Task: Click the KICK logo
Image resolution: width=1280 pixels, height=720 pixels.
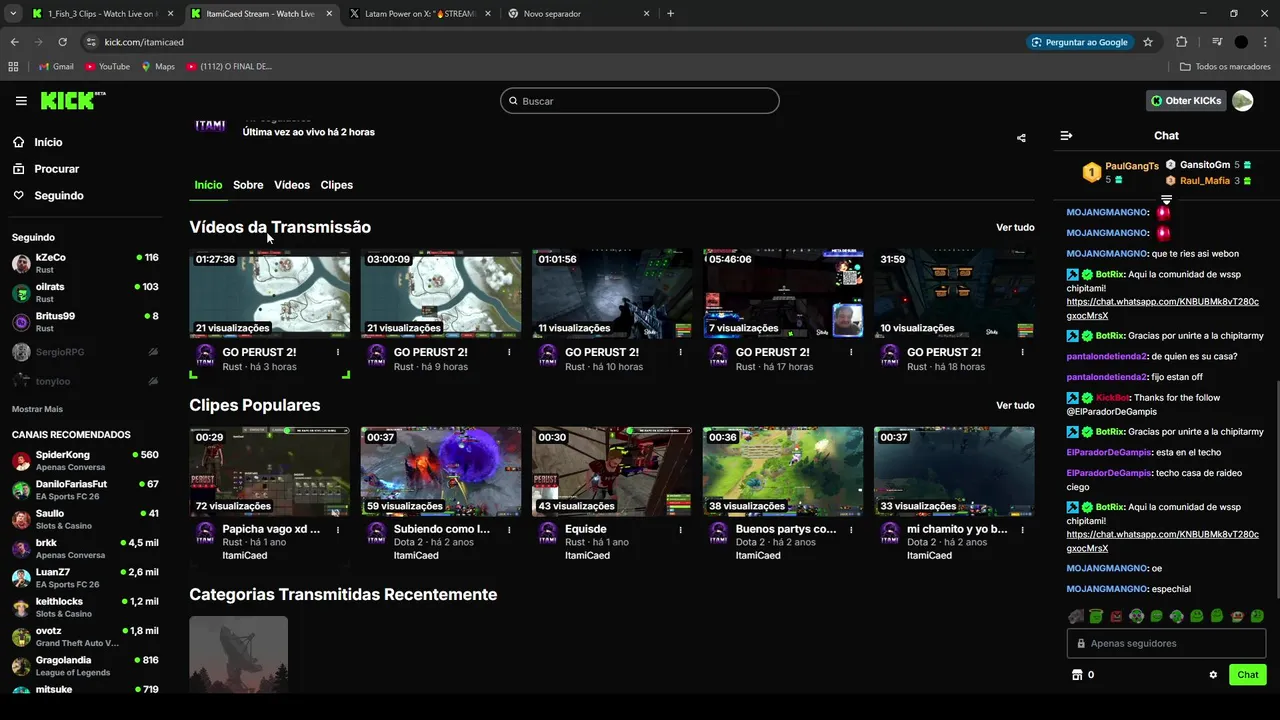Action: pos(72,100)
